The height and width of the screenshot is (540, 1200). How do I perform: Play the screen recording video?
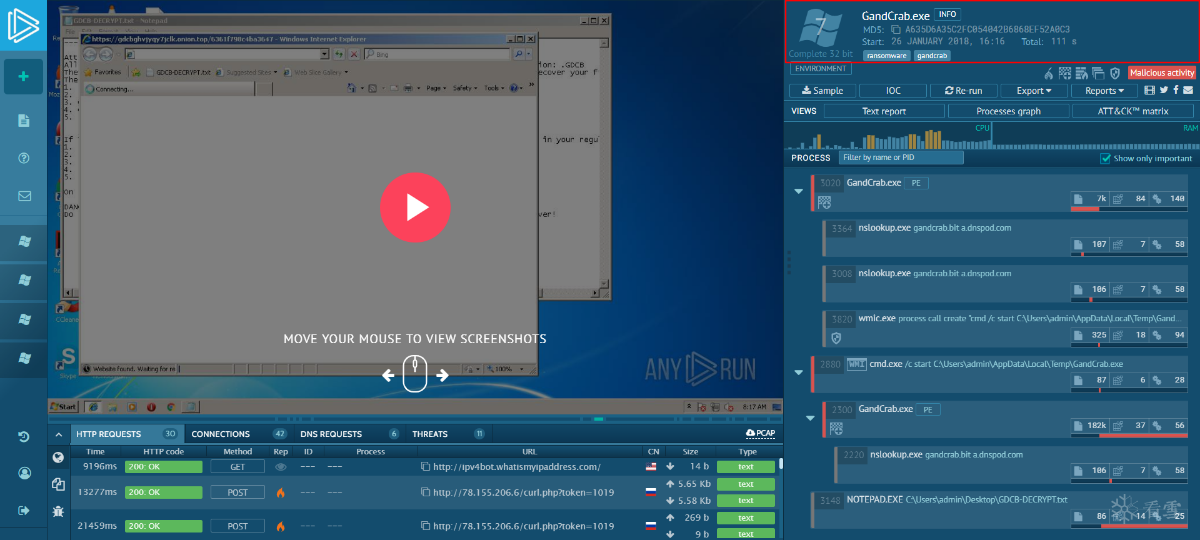pos(416,207)
